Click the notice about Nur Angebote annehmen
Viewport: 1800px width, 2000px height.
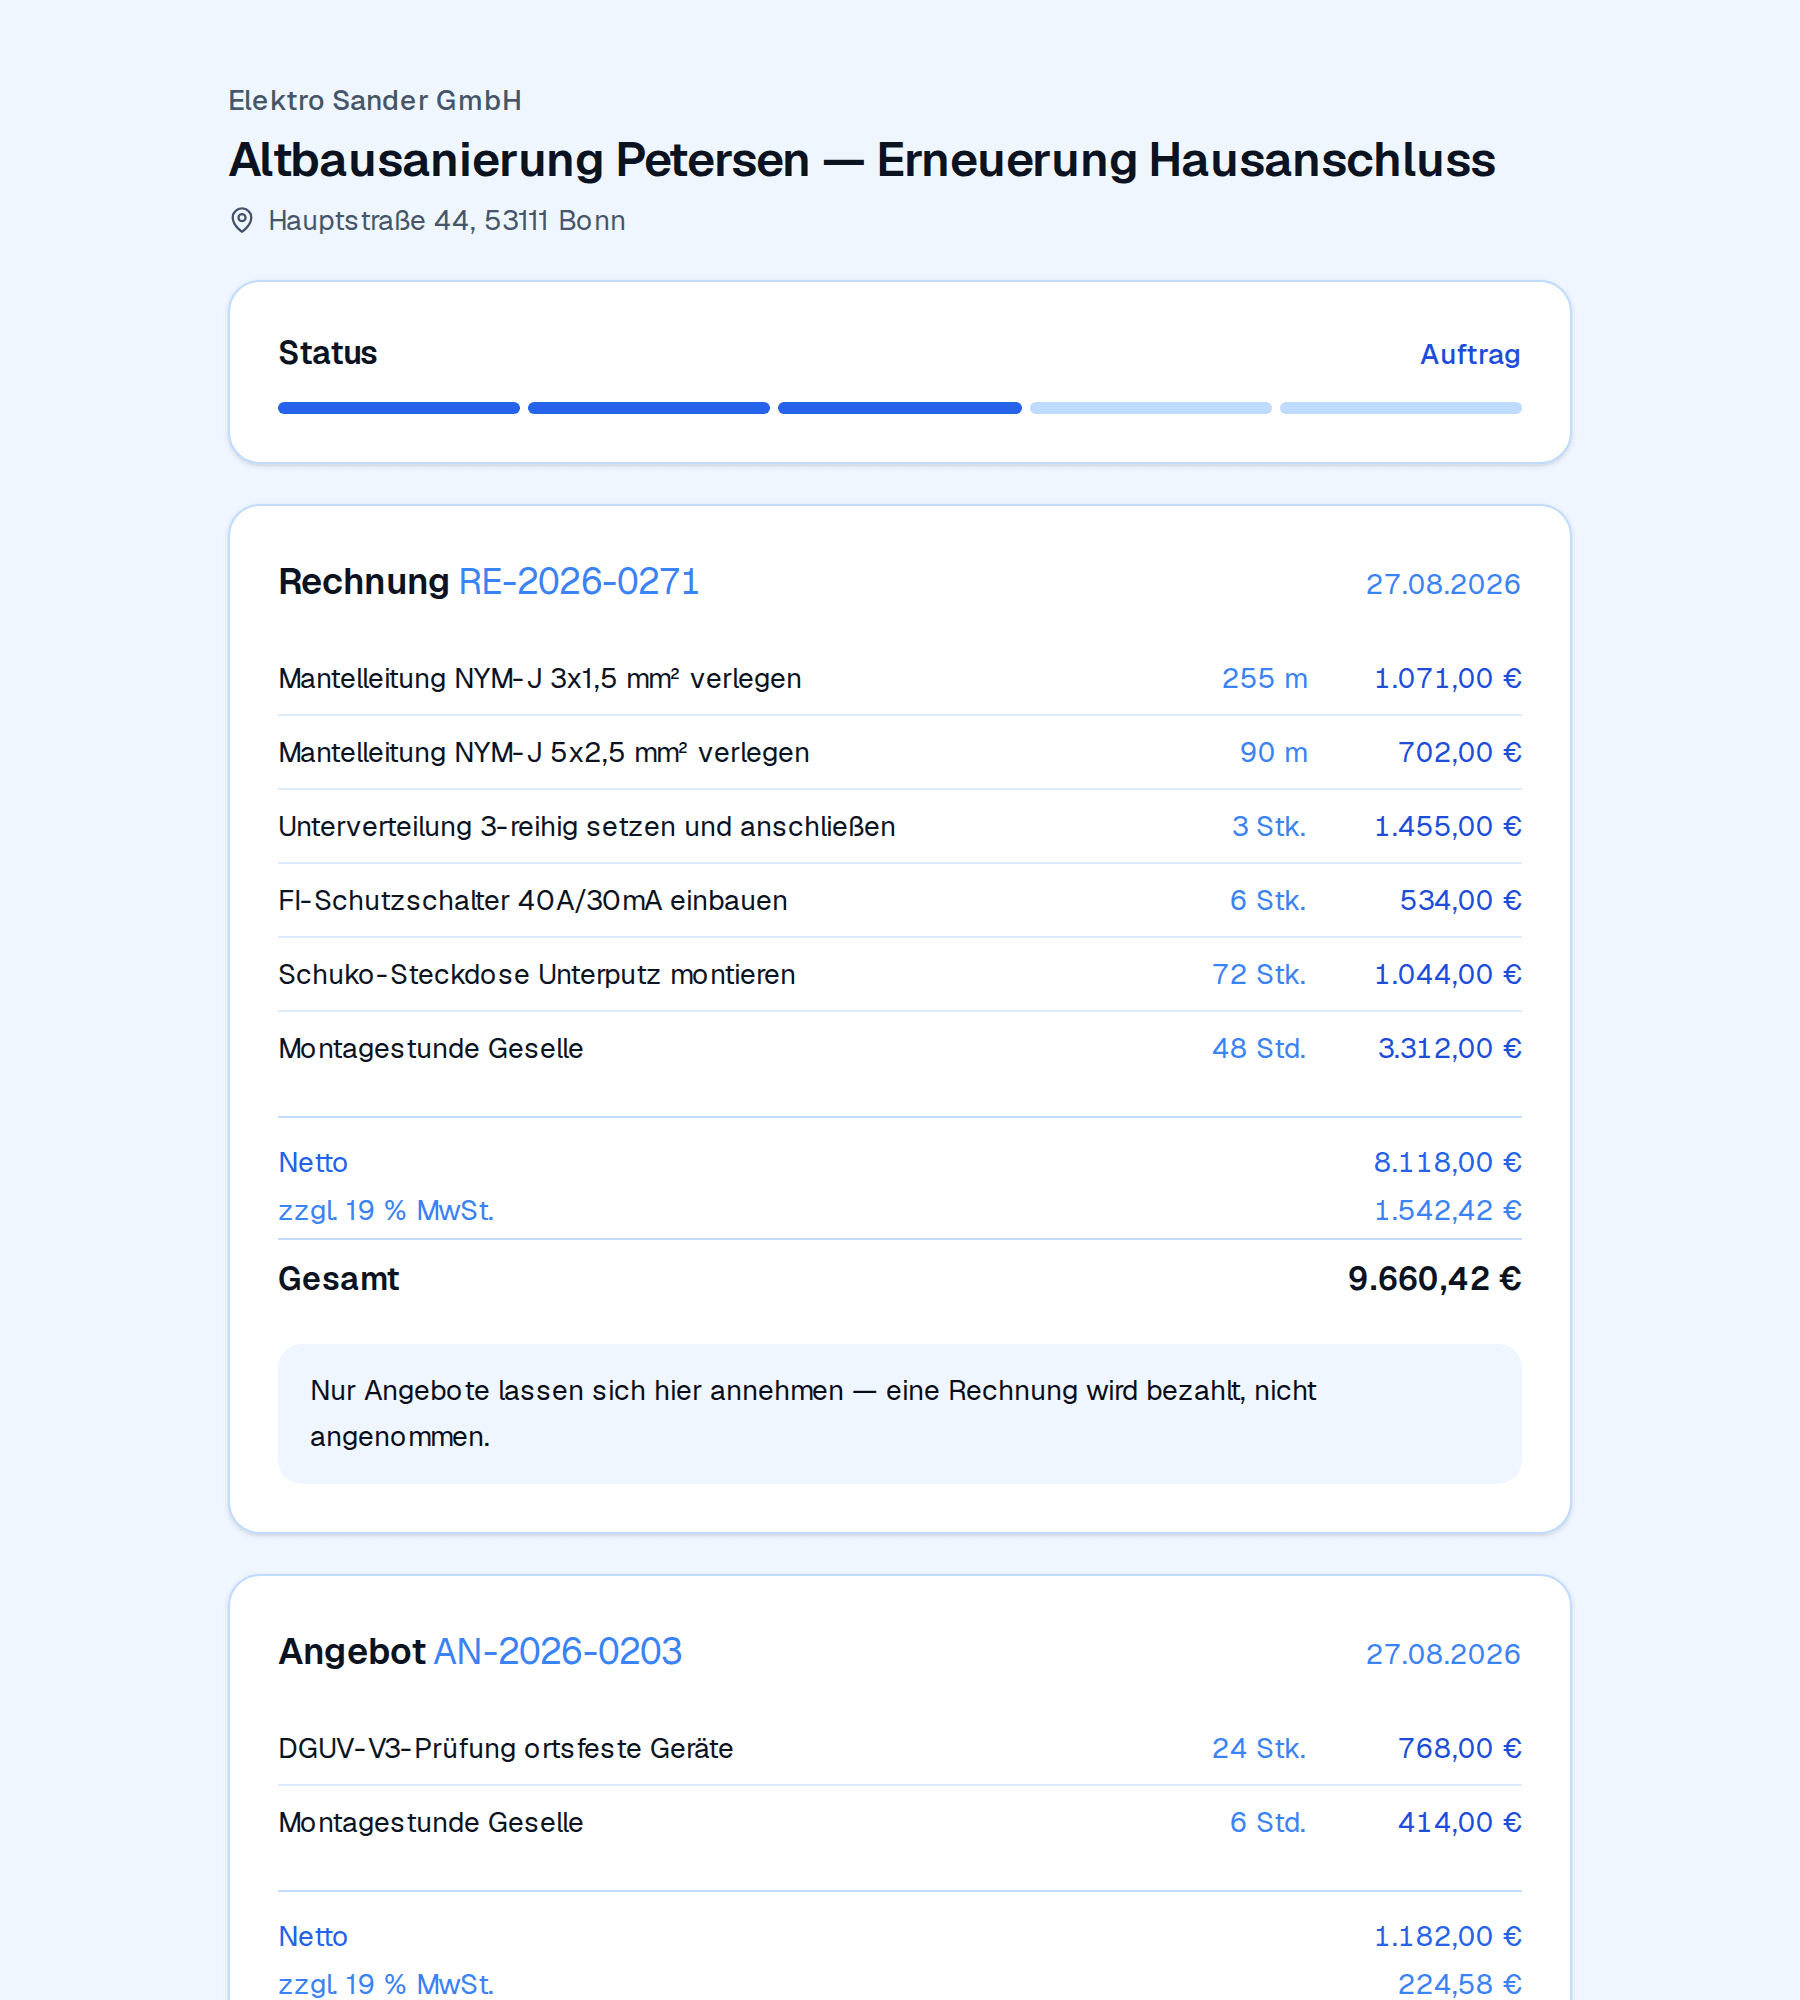coord(900,1413)
